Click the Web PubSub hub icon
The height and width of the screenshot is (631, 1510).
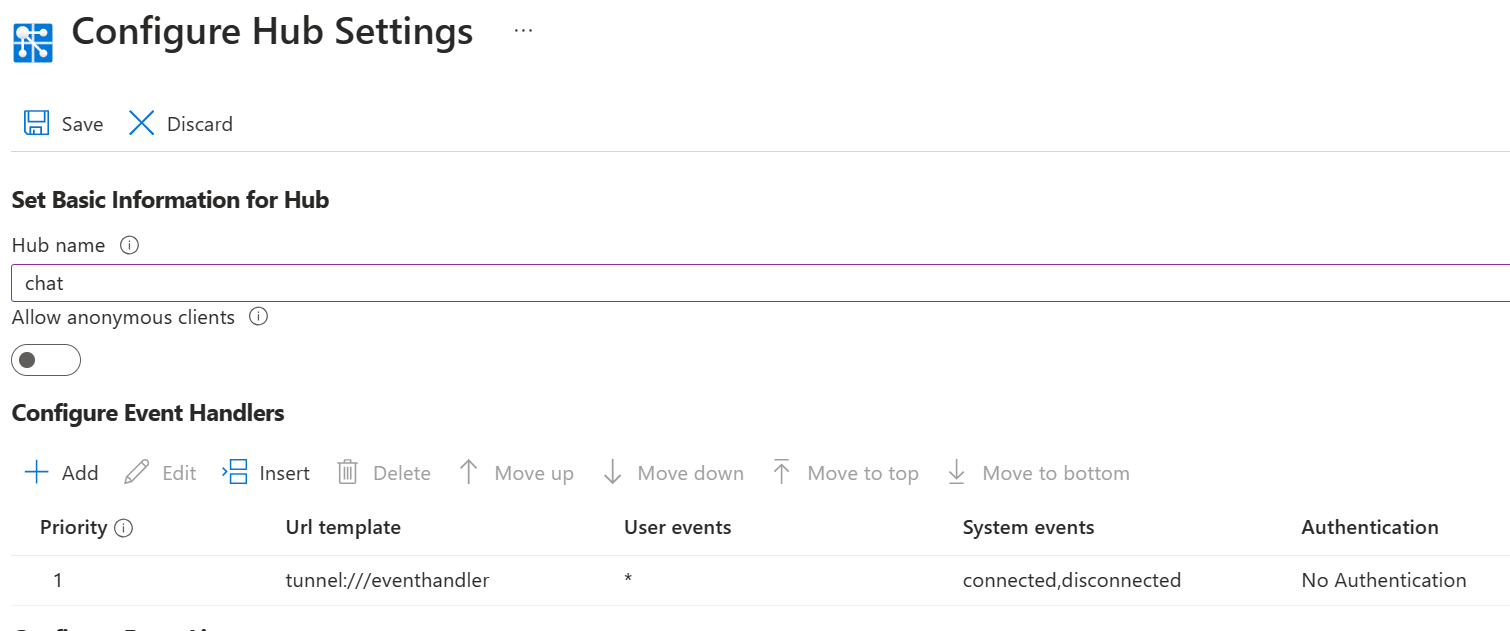[x=33, y=41]
